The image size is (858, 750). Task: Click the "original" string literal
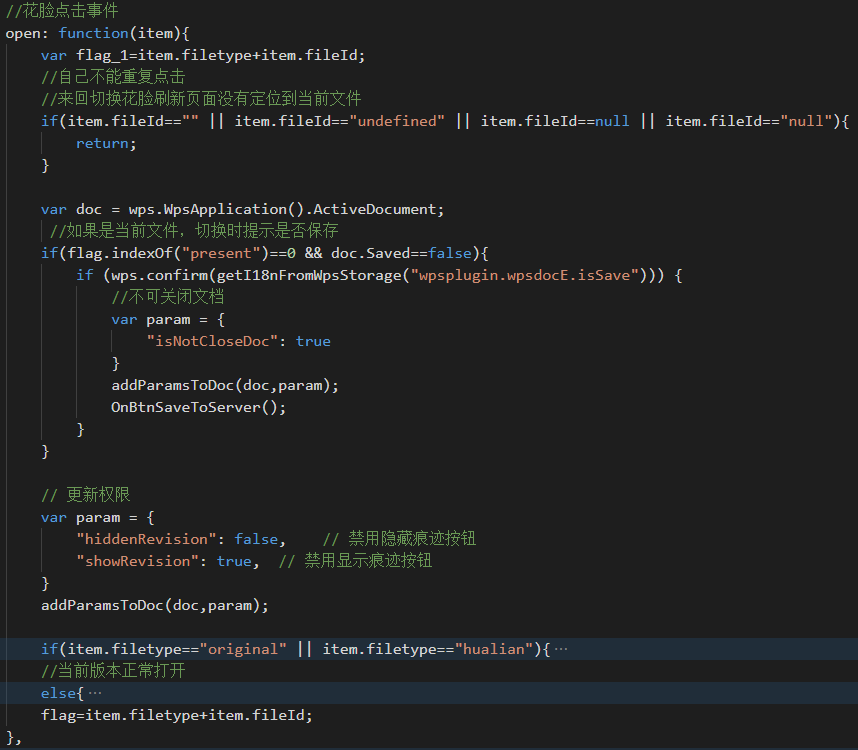242,649
